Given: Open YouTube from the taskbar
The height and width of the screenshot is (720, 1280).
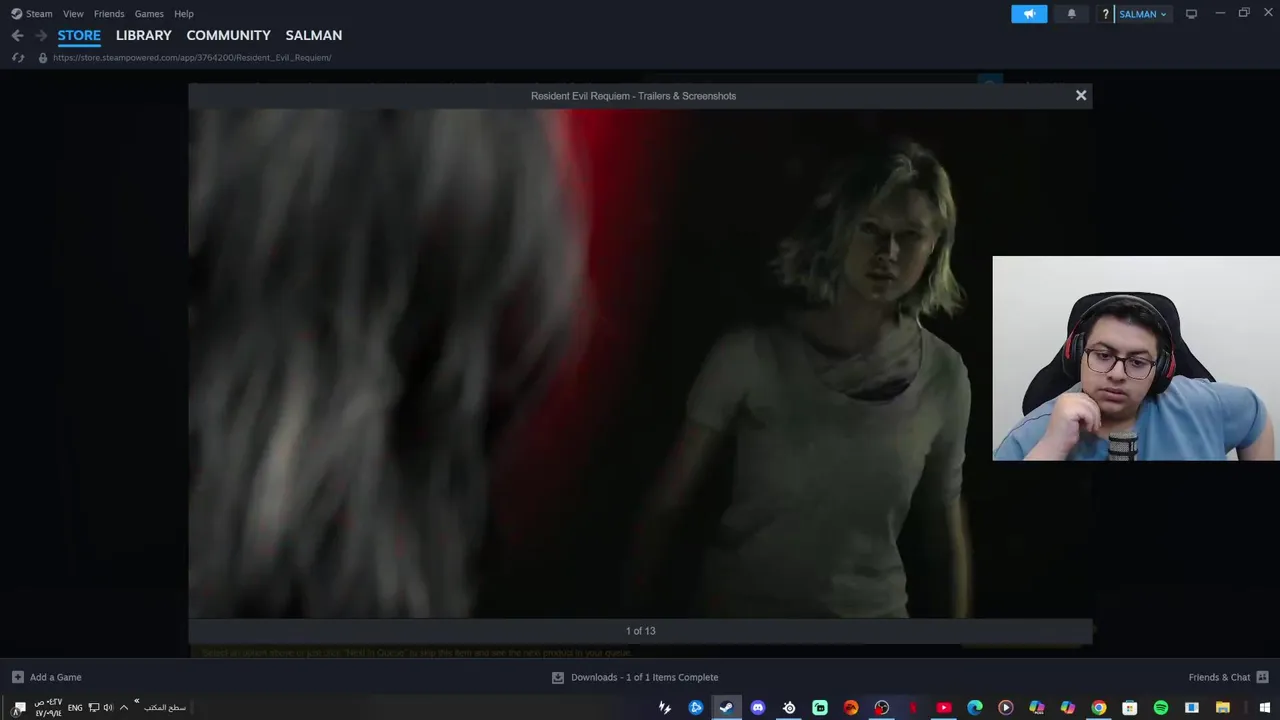Looking at the screenshot, I should click(943, 708).
